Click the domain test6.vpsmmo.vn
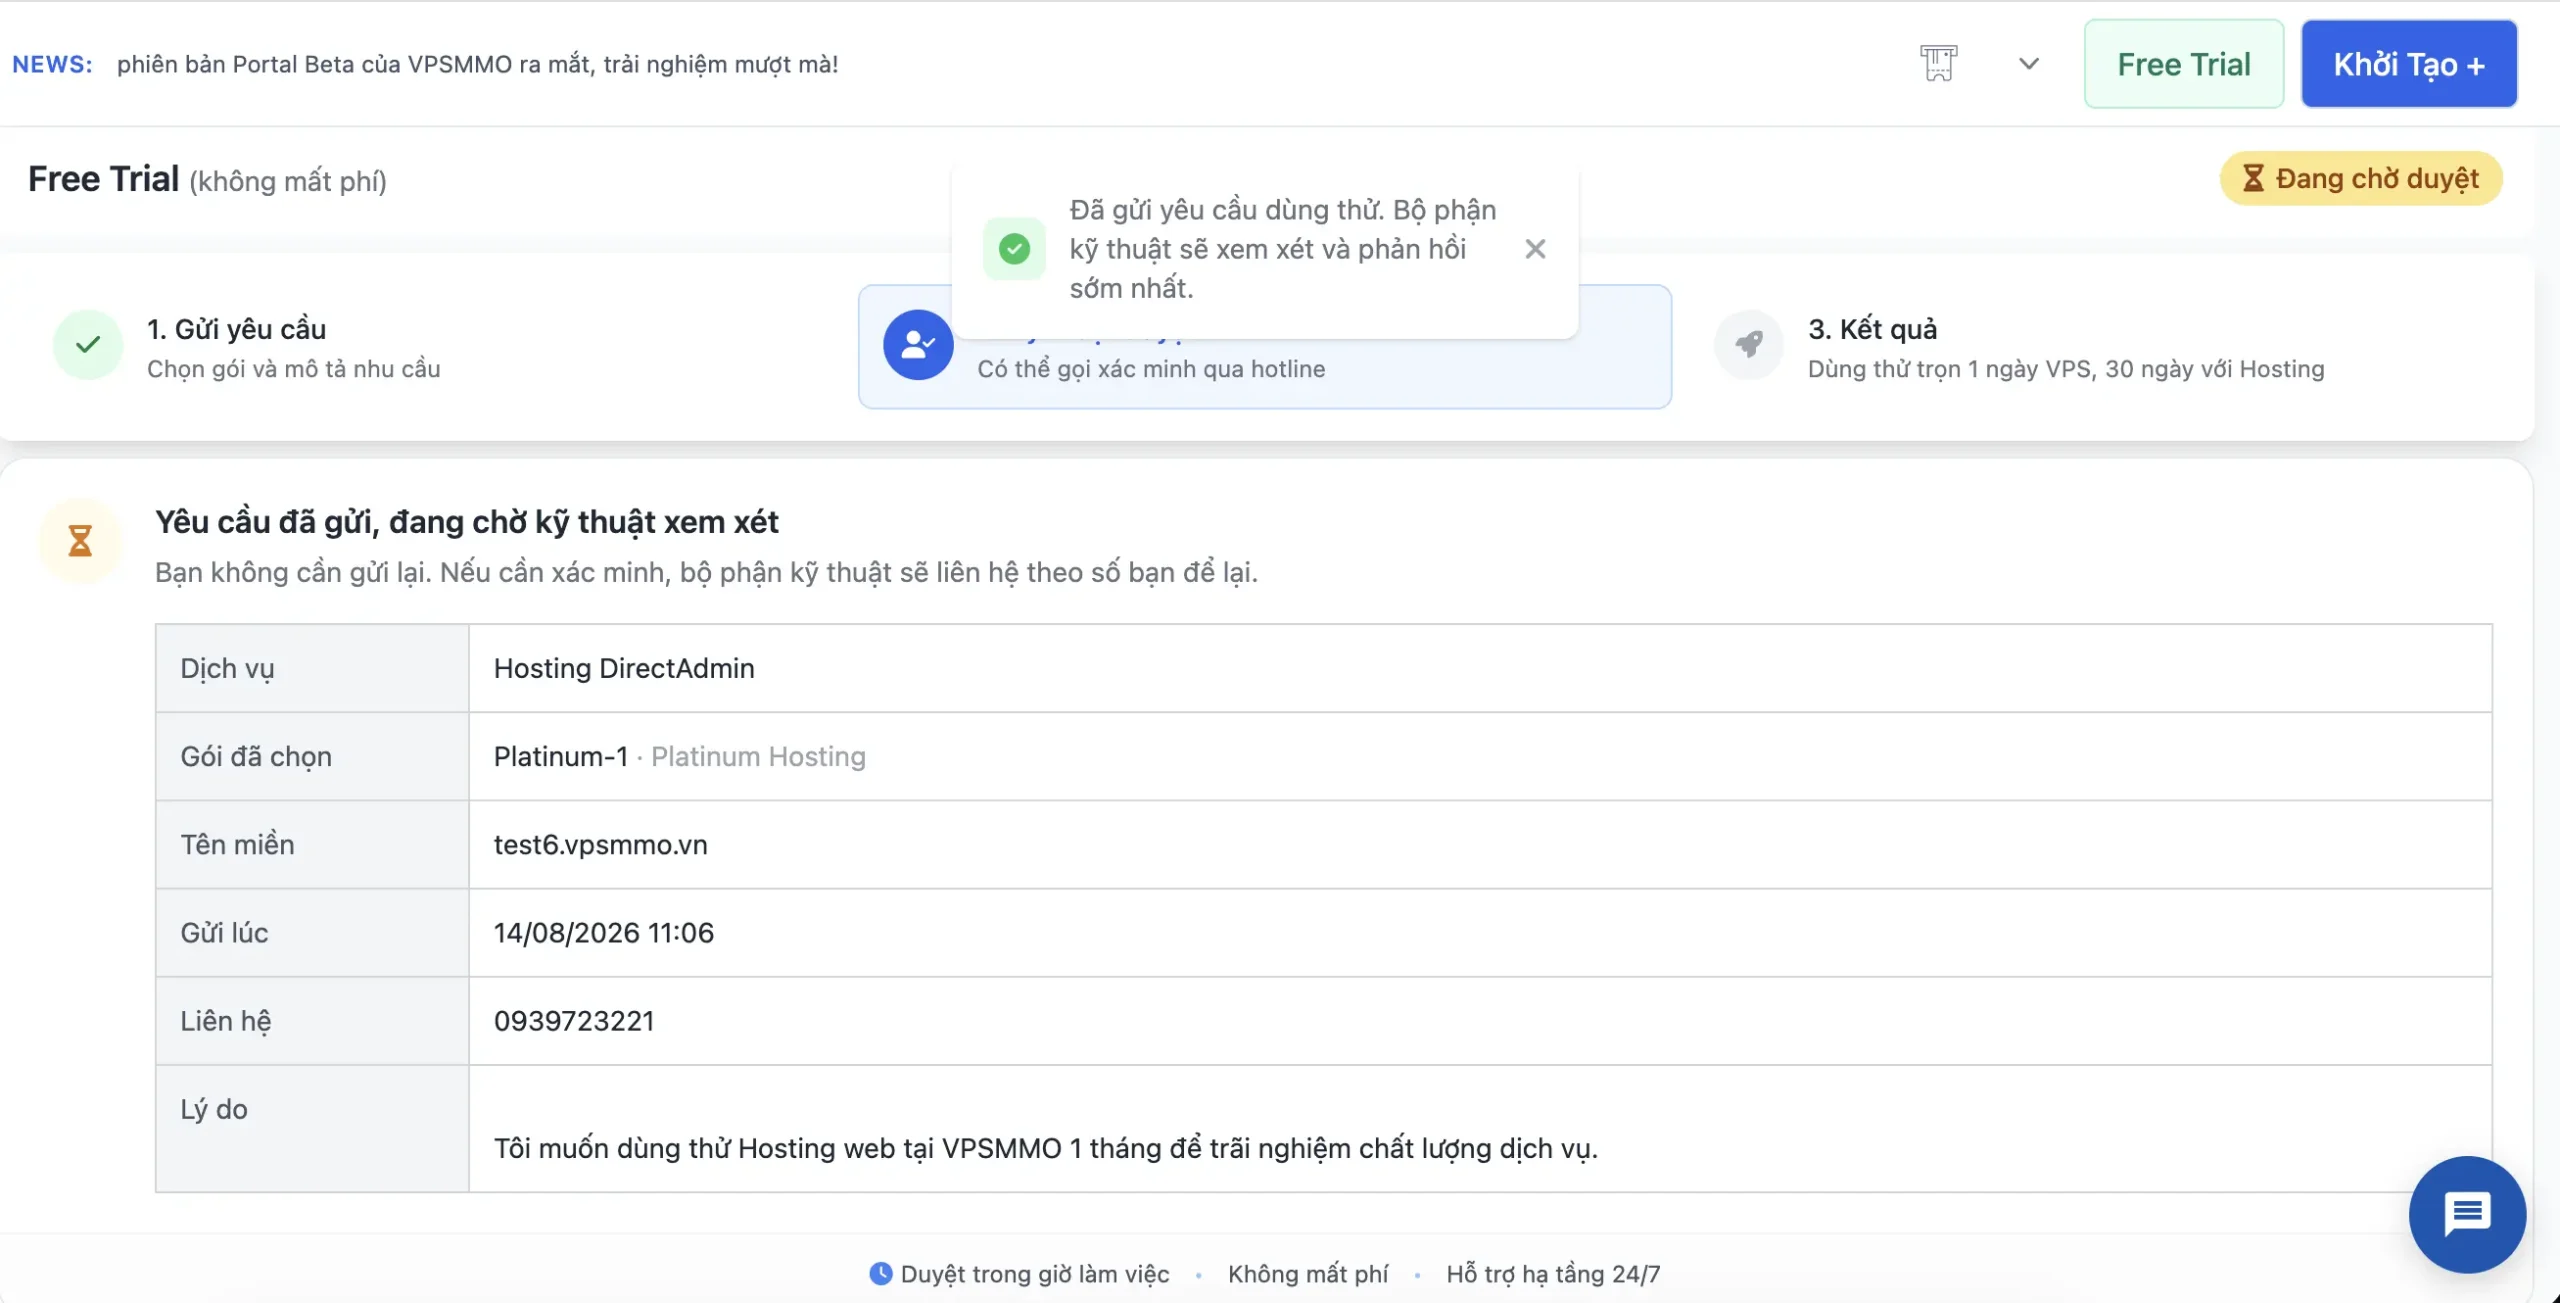Image resolution: width=2560 pixels, height=1303 pixels. click(x=601, y=844)
